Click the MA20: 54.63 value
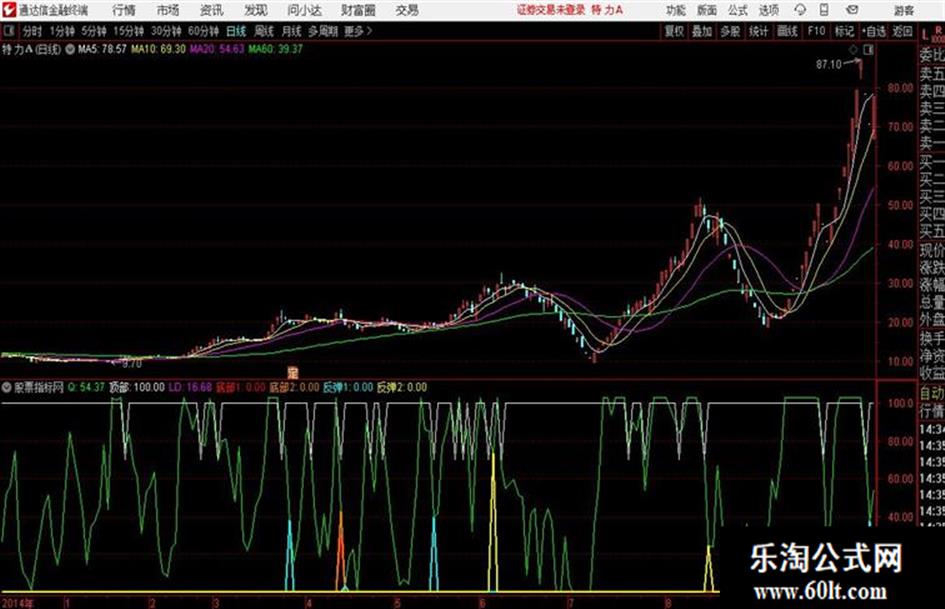Screen dimensions: 945x609 tap(217, 49)
